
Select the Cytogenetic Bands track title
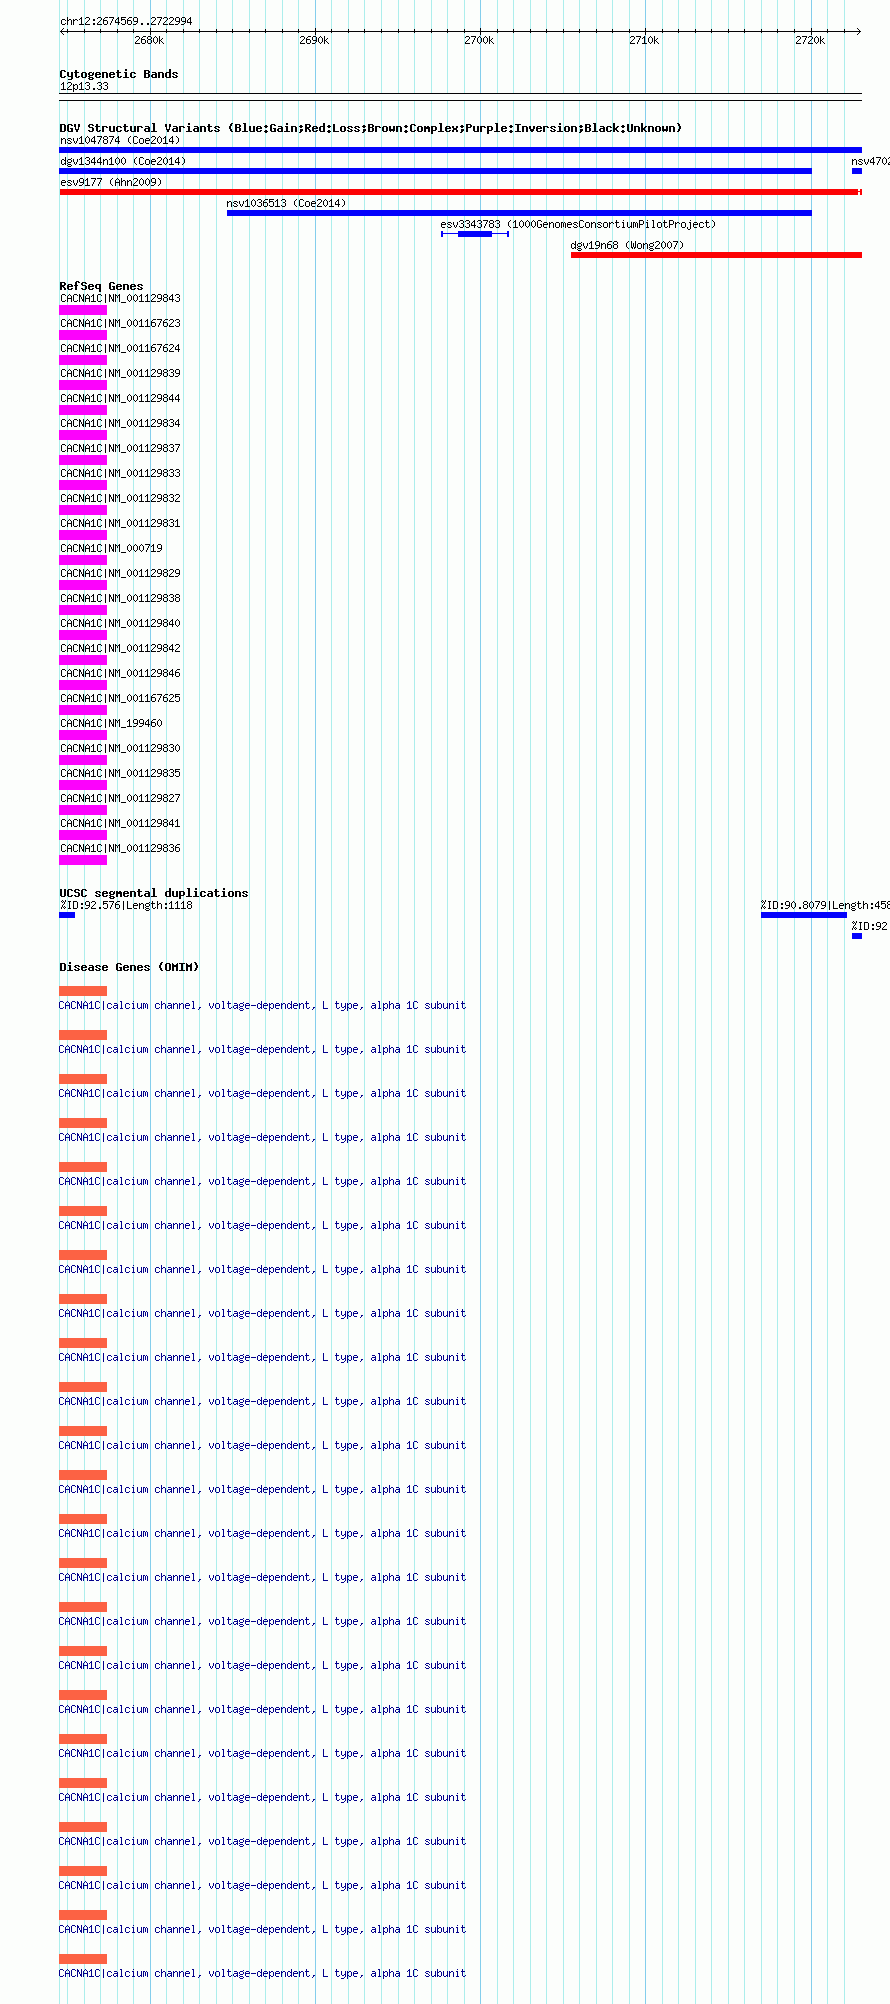[x=119, y=74]
